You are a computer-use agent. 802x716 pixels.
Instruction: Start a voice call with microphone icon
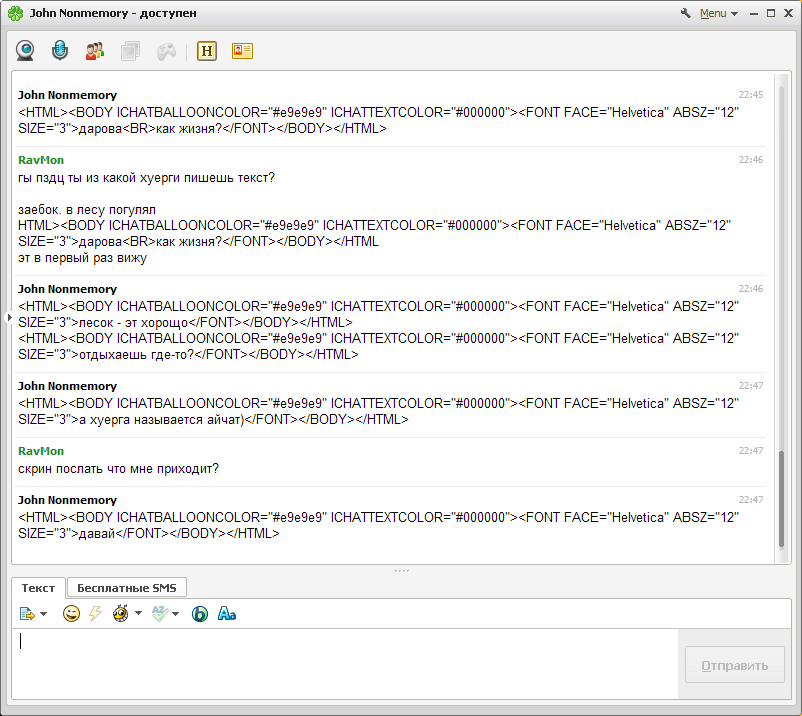(60, 51)
